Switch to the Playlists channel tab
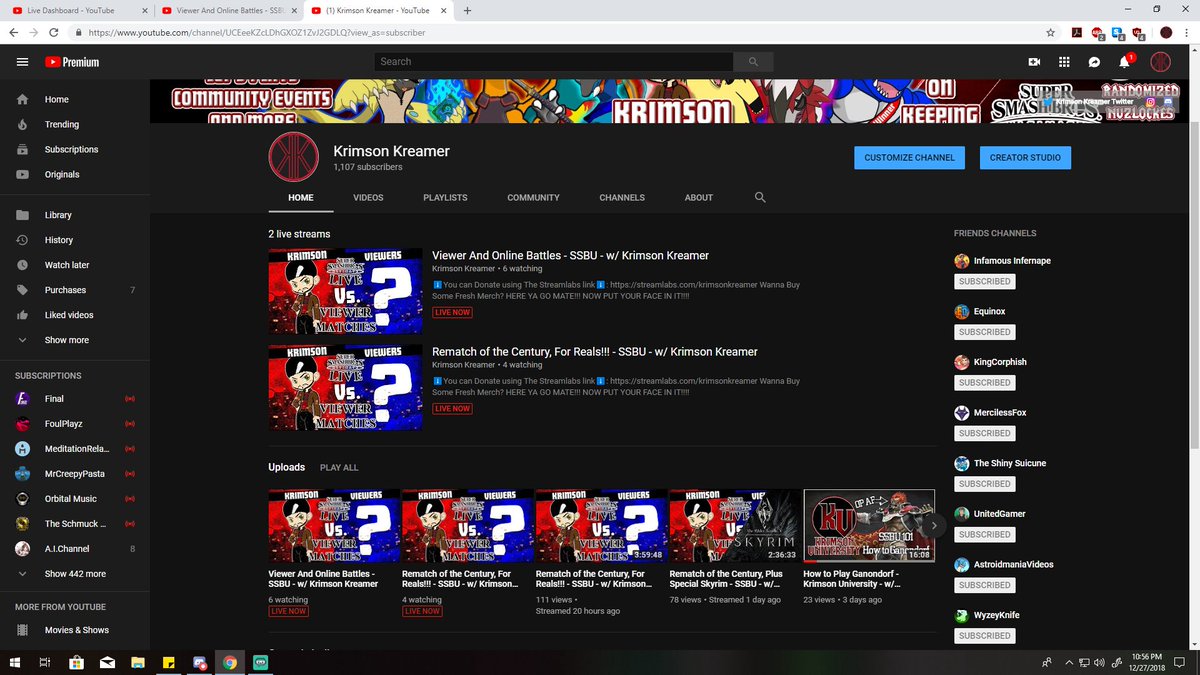1200x675 pixels. coord(445,198)
